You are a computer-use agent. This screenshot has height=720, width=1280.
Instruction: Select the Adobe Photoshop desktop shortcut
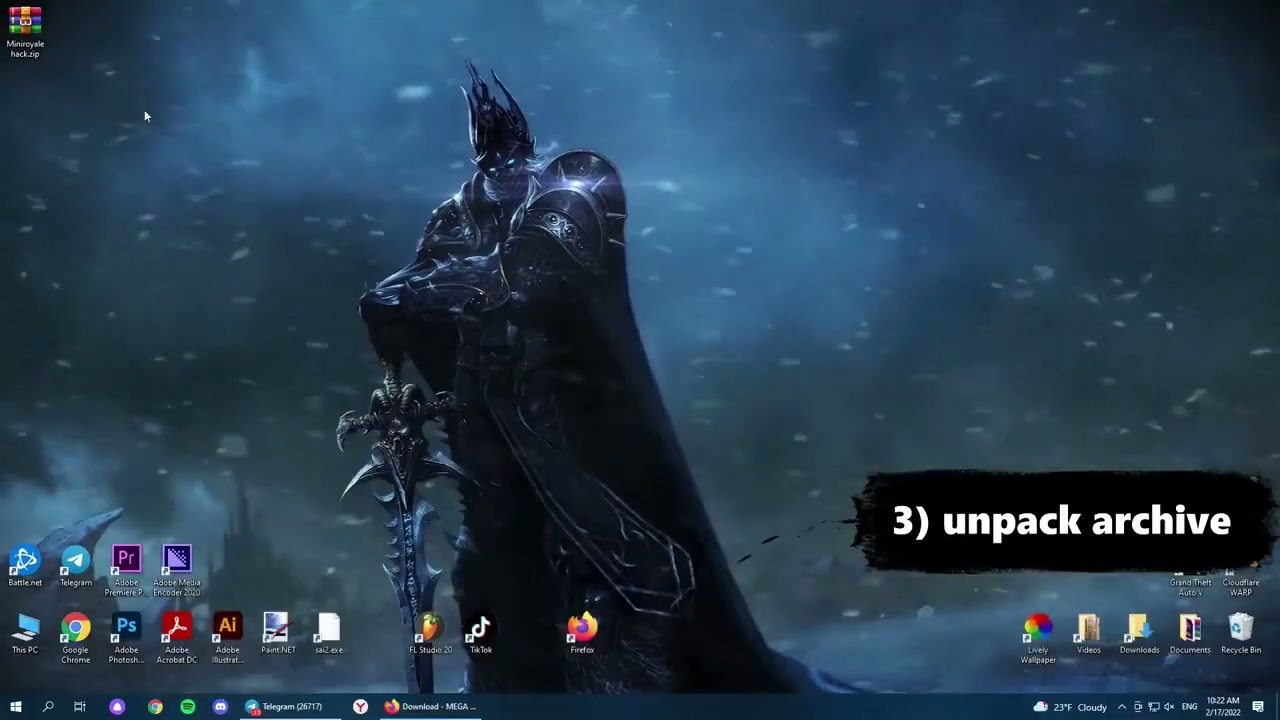126,639
